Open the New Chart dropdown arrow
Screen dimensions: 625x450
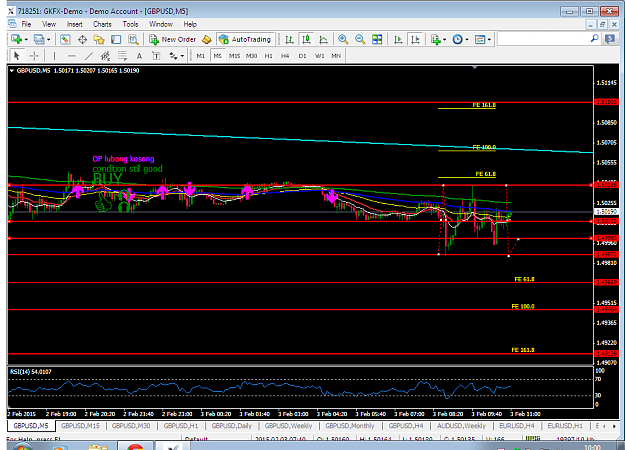click(x=26, y=39)
